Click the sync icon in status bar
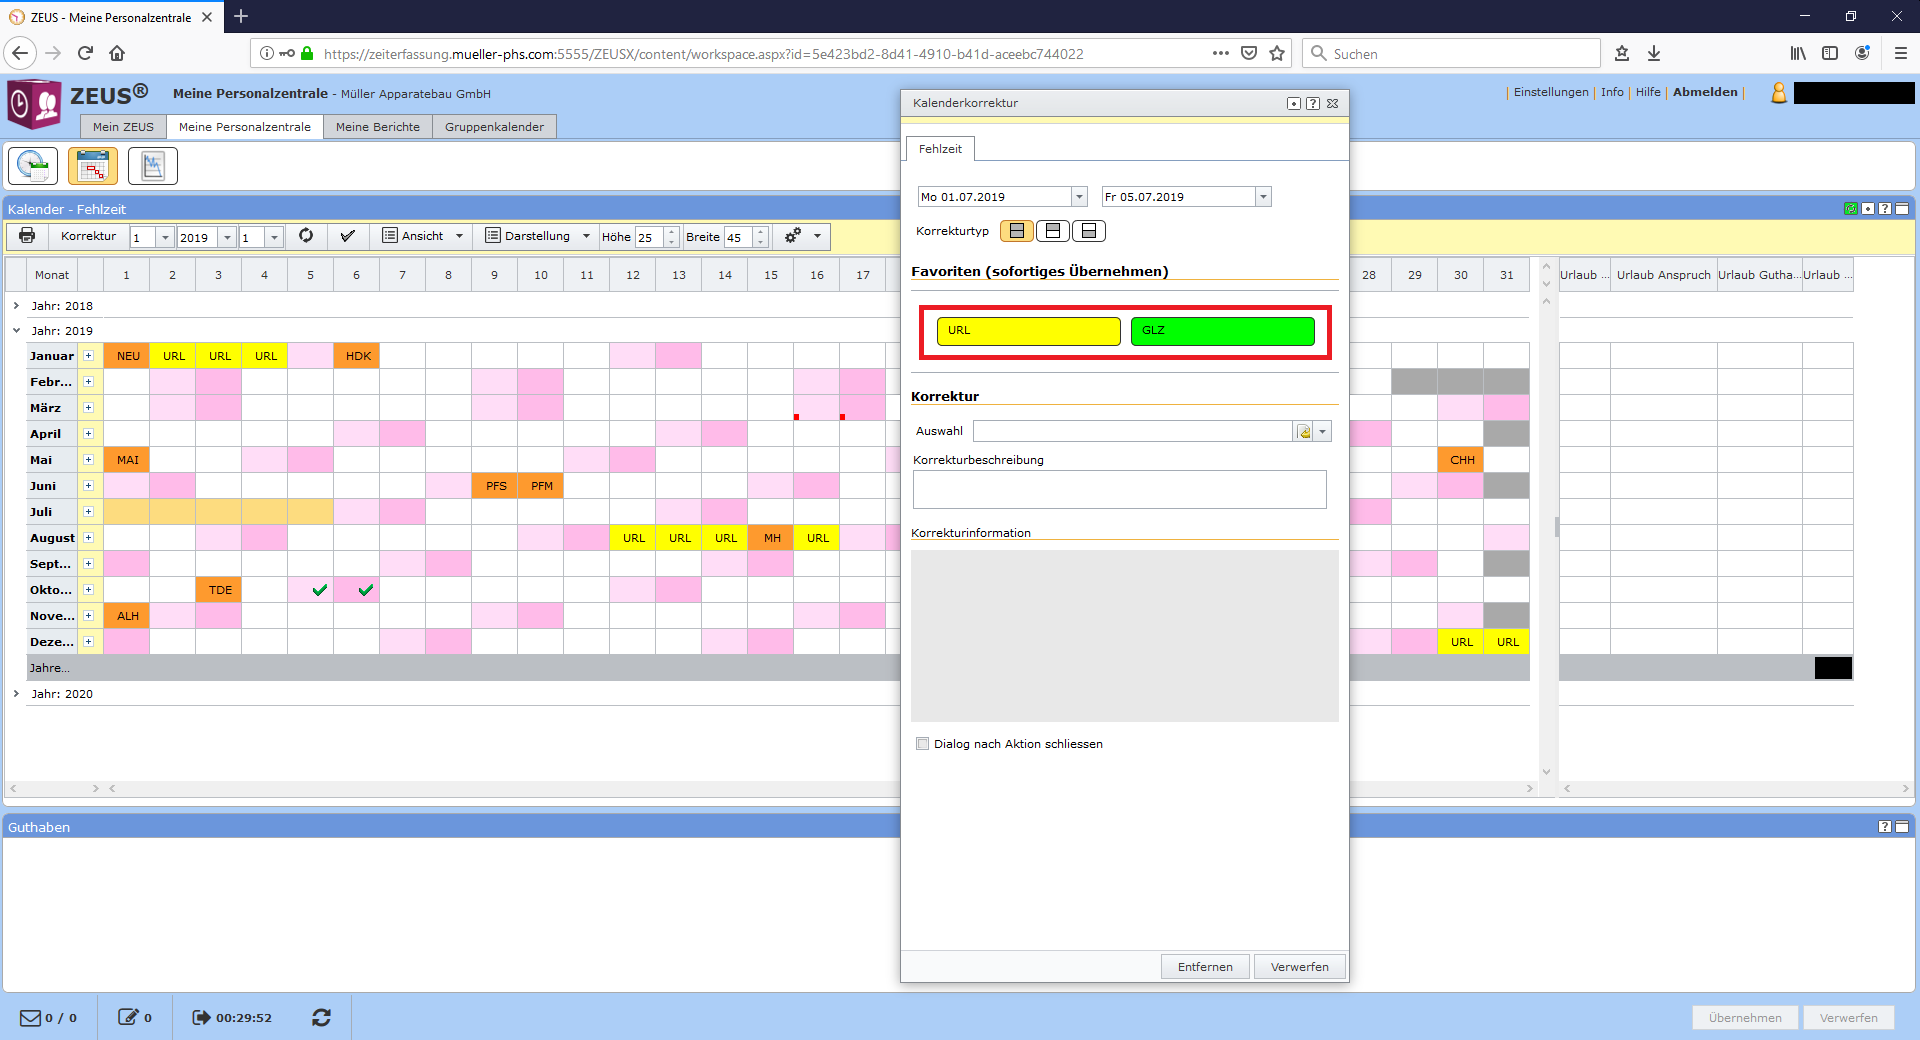This screenshot has height=1040, width=1920. tap(321, 1017)
